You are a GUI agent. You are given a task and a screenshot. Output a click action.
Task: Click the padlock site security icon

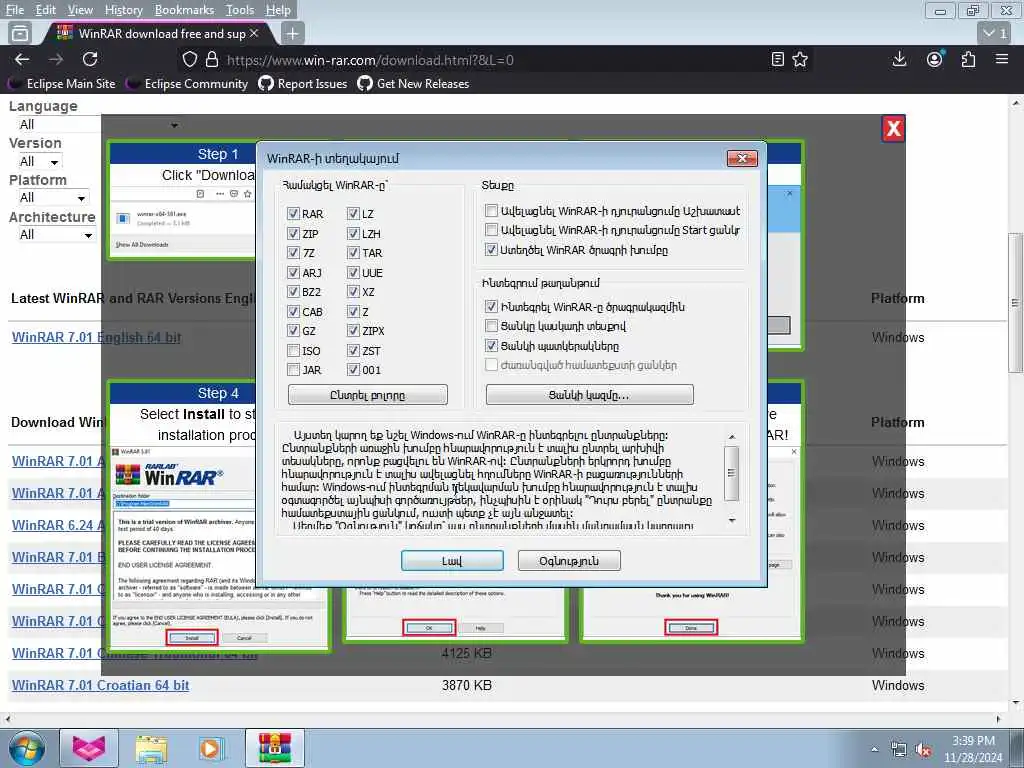tap(212, 60)
